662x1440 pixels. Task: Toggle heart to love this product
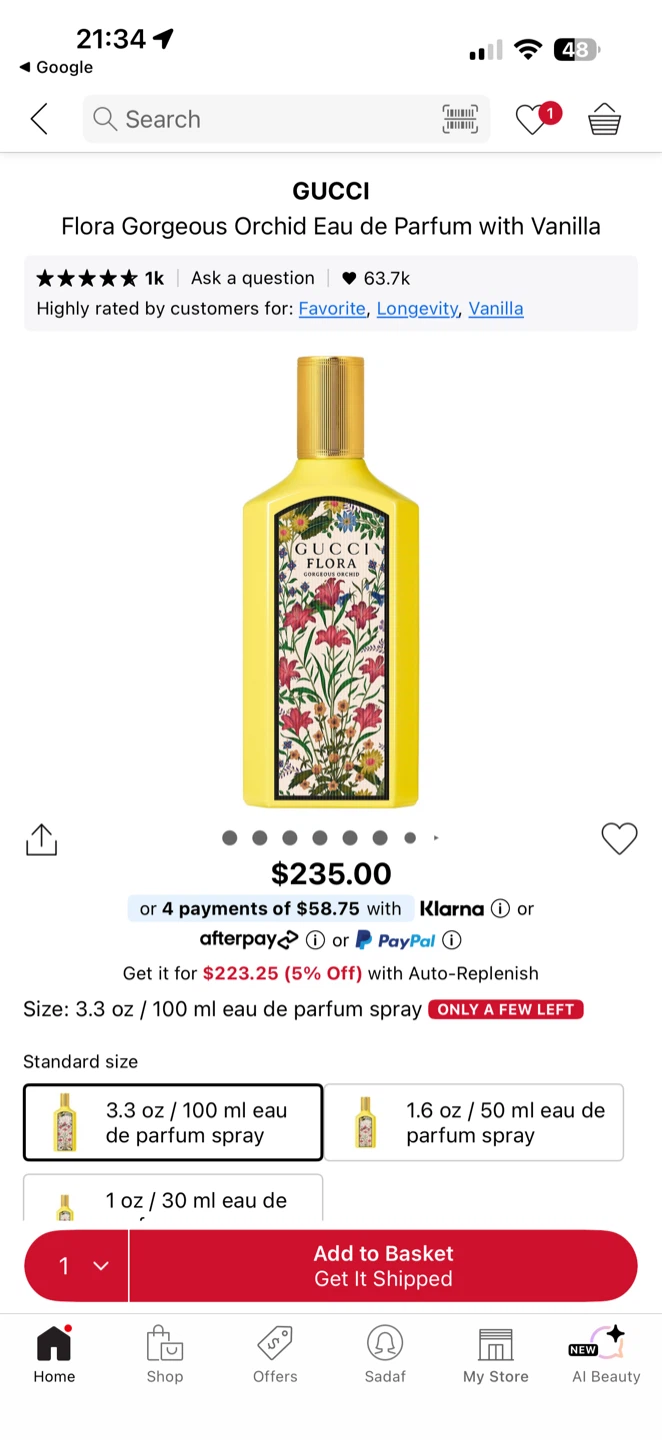click(x=619, y=838)
